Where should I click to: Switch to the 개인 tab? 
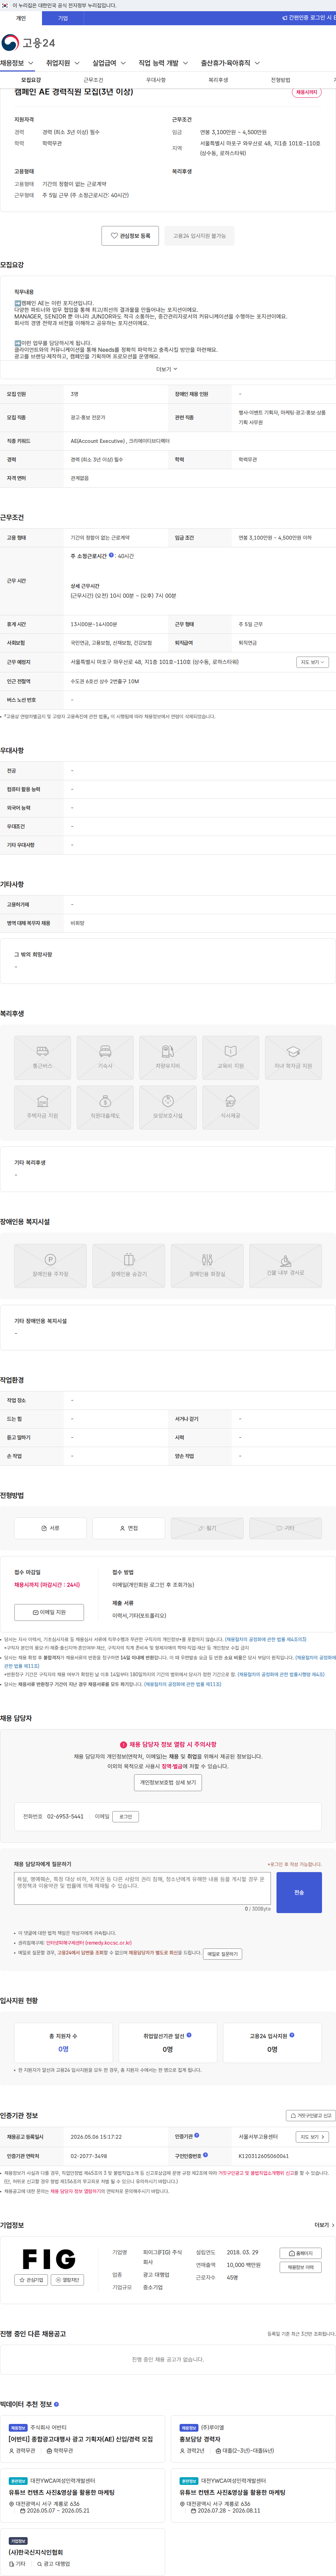(x=21, y=18)
